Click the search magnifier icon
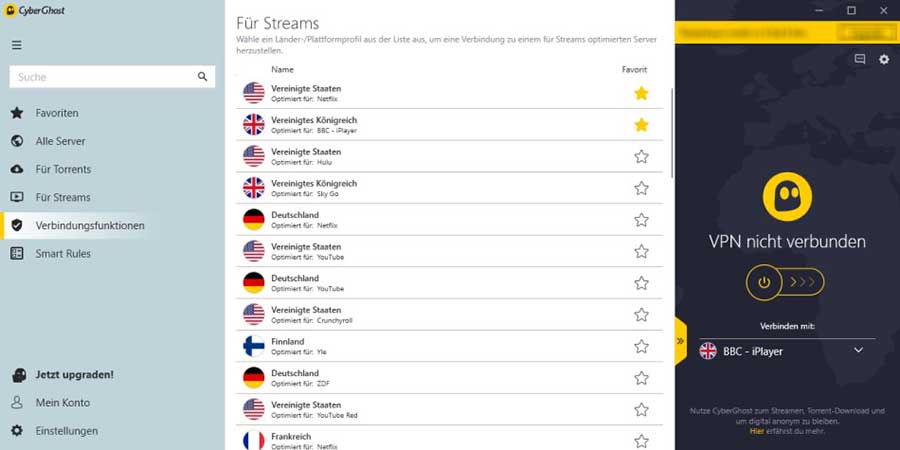This screenshot has height=450, width=900. point(202,77)
